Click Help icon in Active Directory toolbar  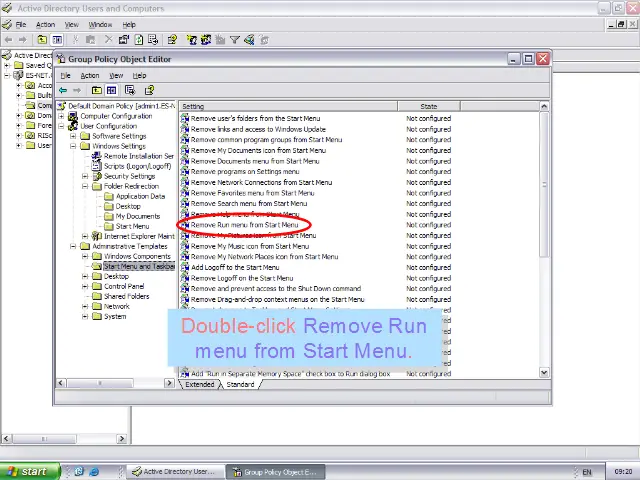point(172,40)
